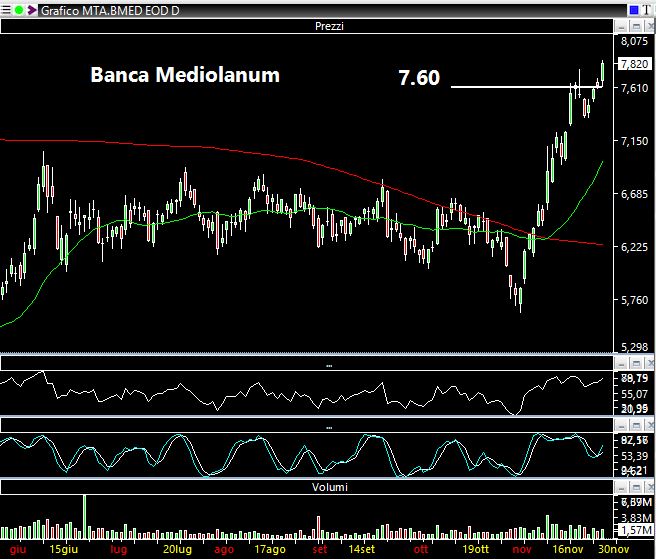Viewport: 656px width, 559px height.
Task: Click the 6,225 price axis label
Action: pos(634,247)
